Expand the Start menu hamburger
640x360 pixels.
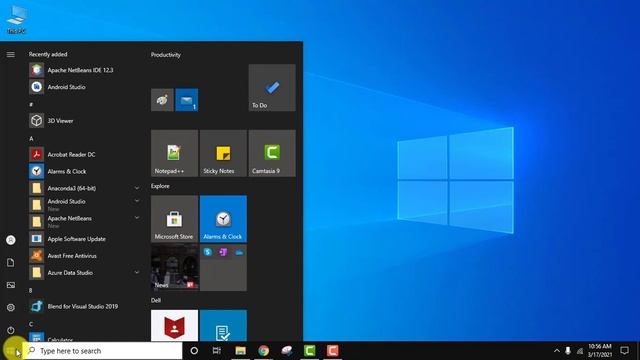pyautogui.click(x=11, y=54)
